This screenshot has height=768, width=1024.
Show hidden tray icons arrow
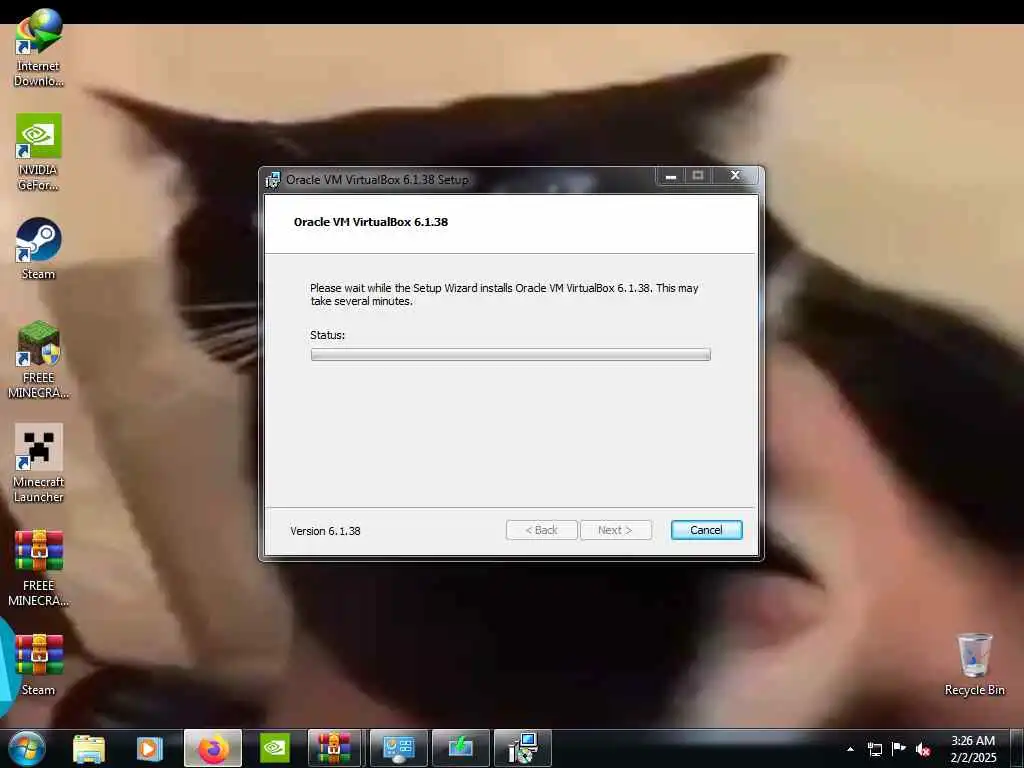tap(850, 749)
